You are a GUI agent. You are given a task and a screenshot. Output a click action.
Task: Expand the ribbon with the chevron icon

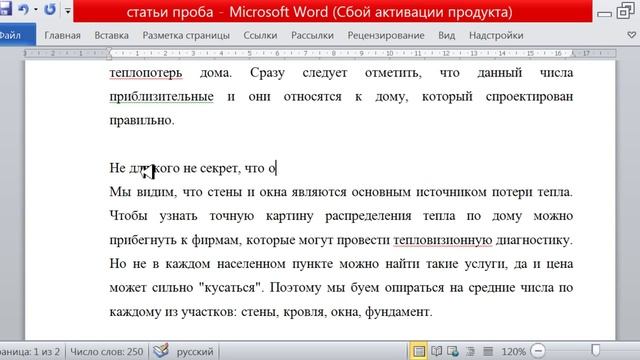(631, 36)
